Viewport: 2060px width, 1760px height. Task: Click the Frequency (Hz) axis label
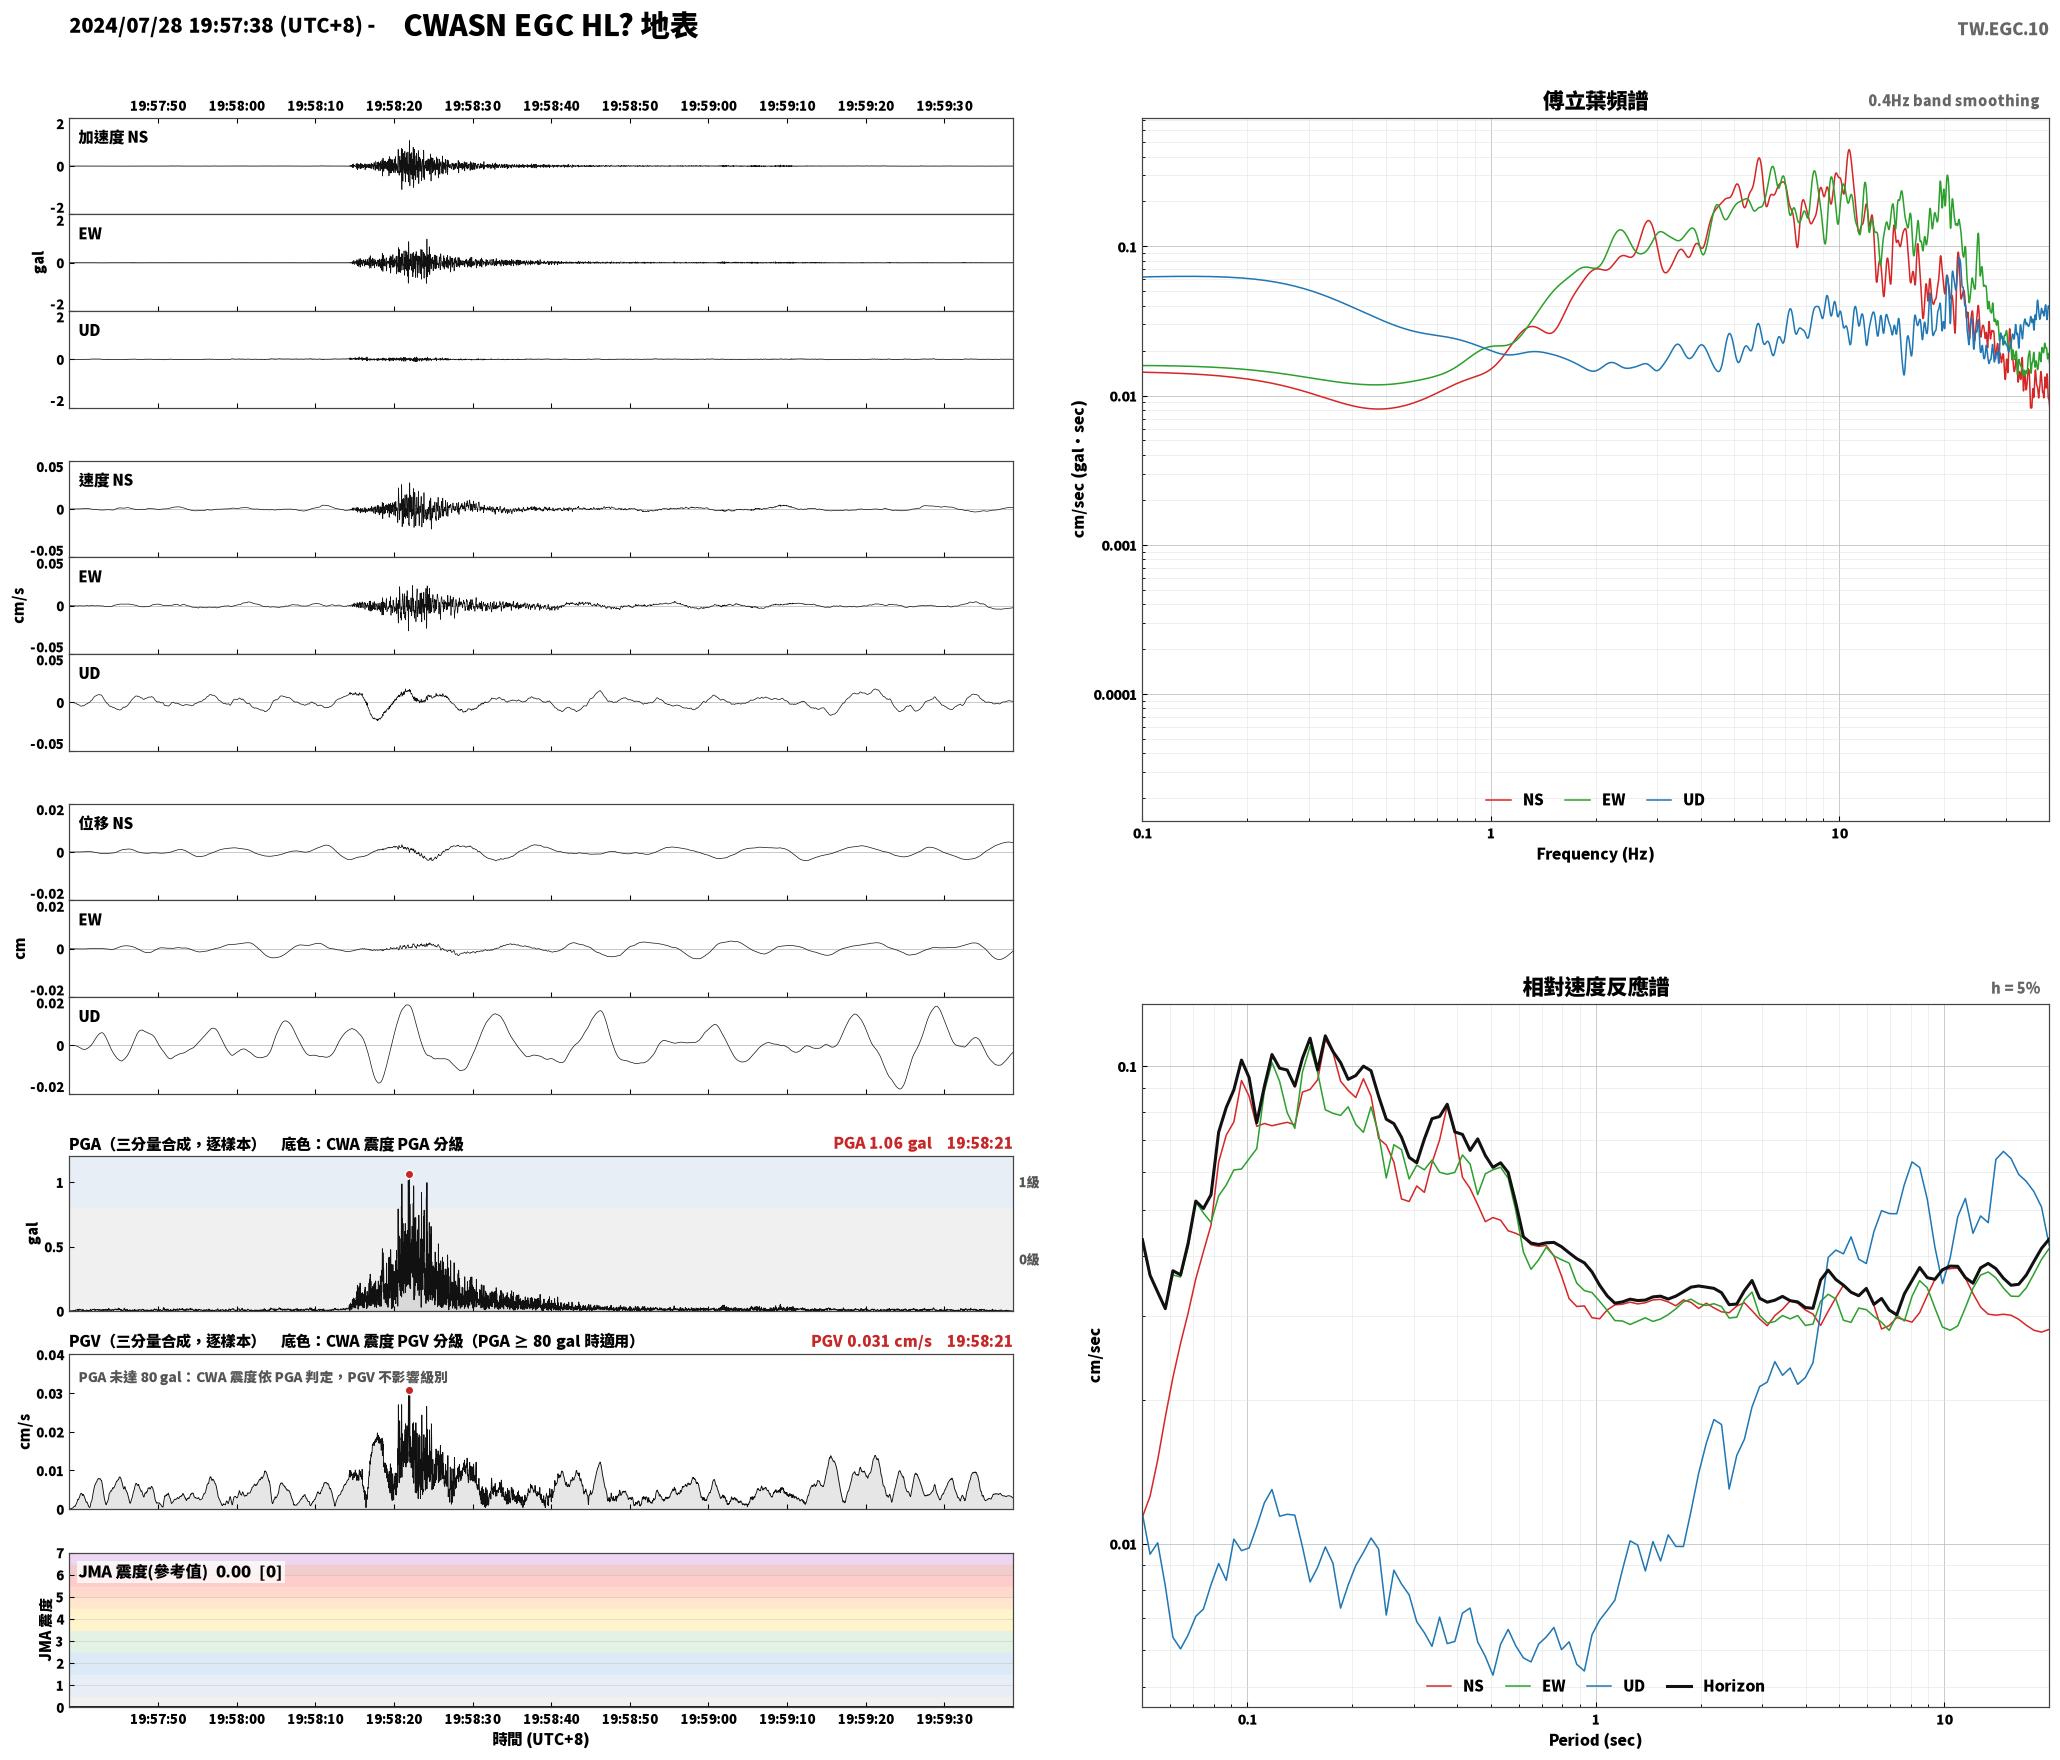[x=1595, y=853]
